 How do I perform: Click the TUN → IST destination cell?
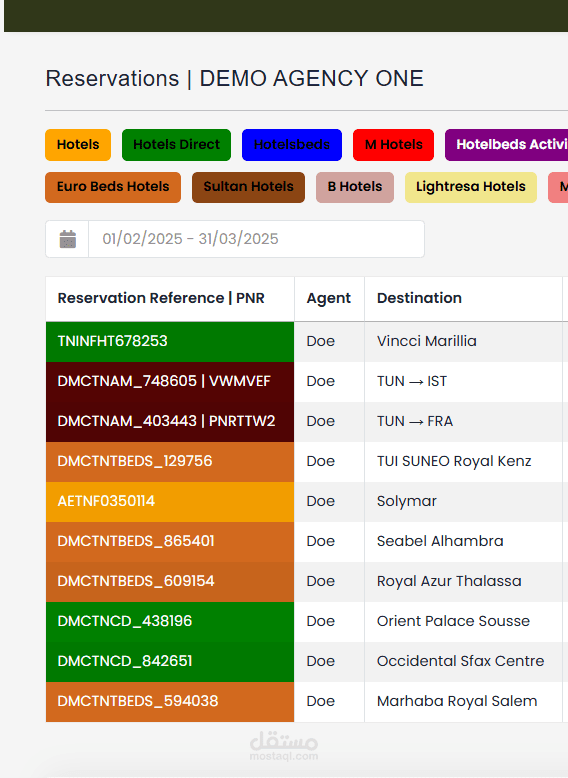463,382
